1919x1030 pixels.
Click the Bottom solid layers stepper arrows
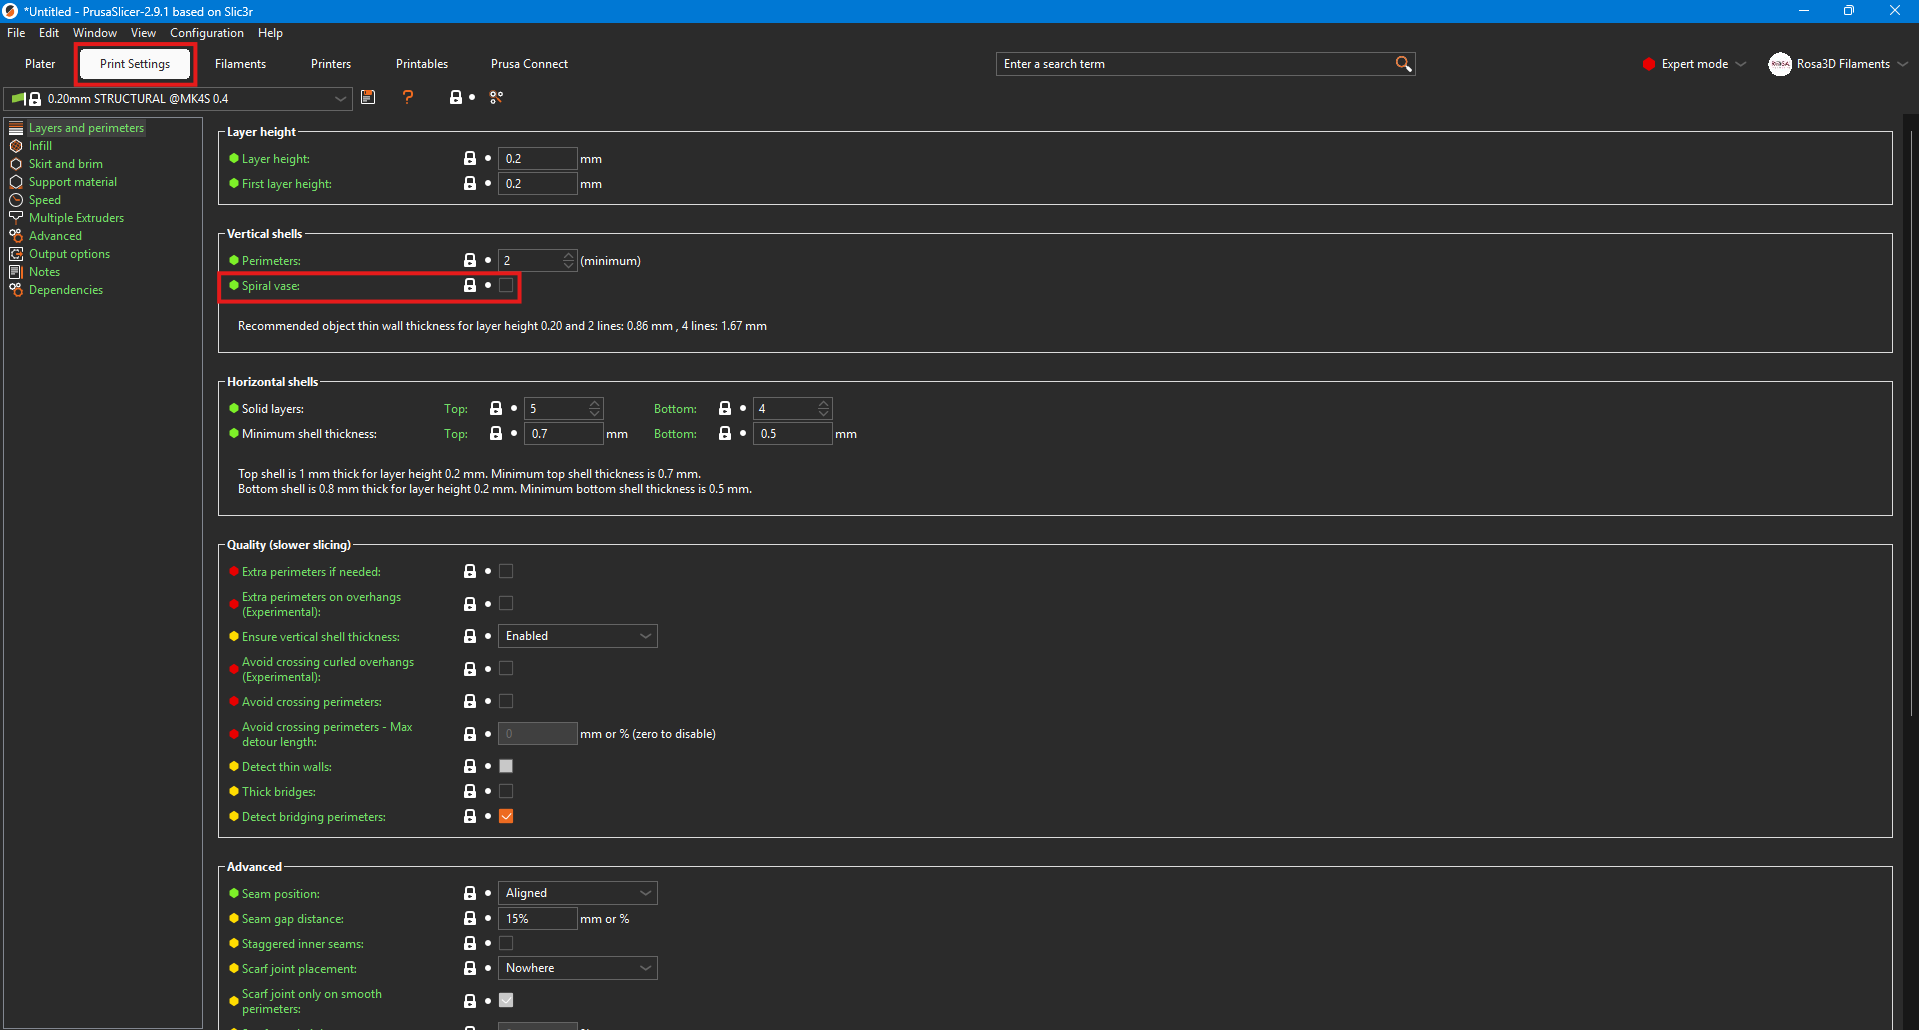coord(824,408)
